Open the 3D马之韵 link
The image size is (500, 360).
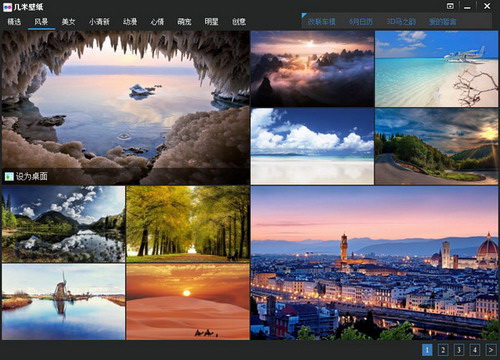pyautogui.click(x=401, y=22)
